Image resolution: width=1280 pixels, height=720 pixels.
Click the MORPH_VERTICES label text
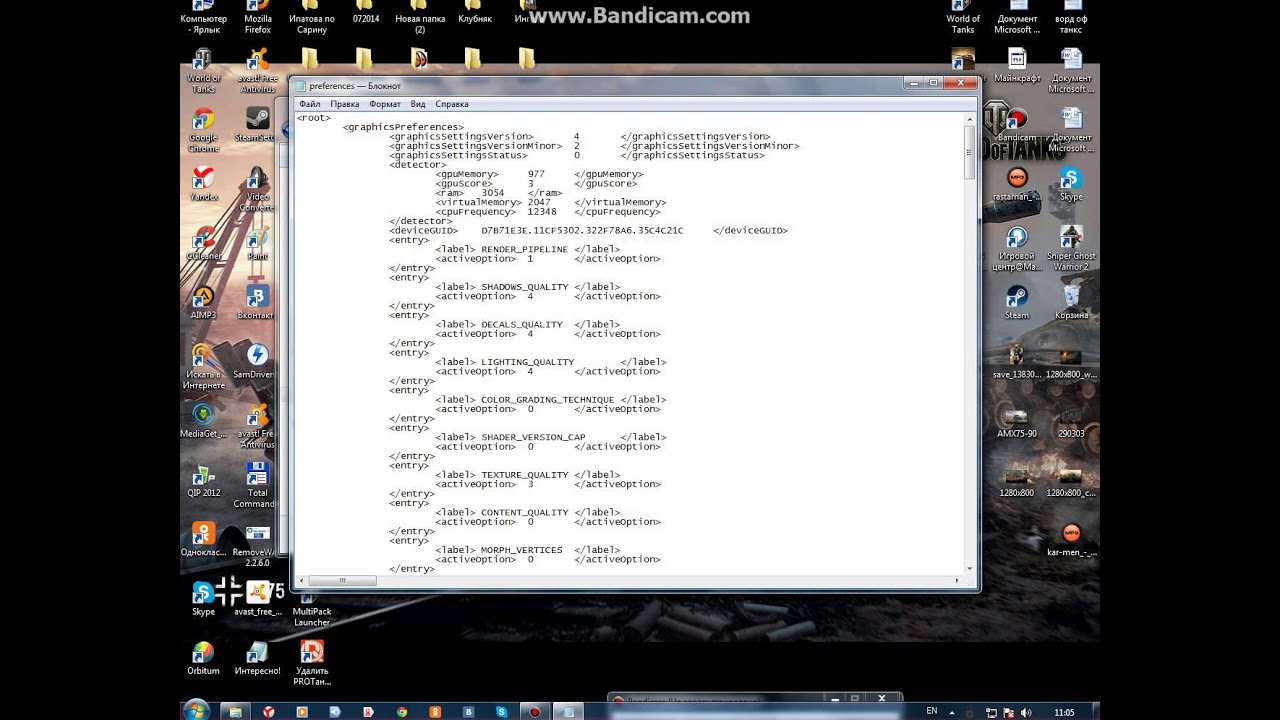tap(522, 550)
